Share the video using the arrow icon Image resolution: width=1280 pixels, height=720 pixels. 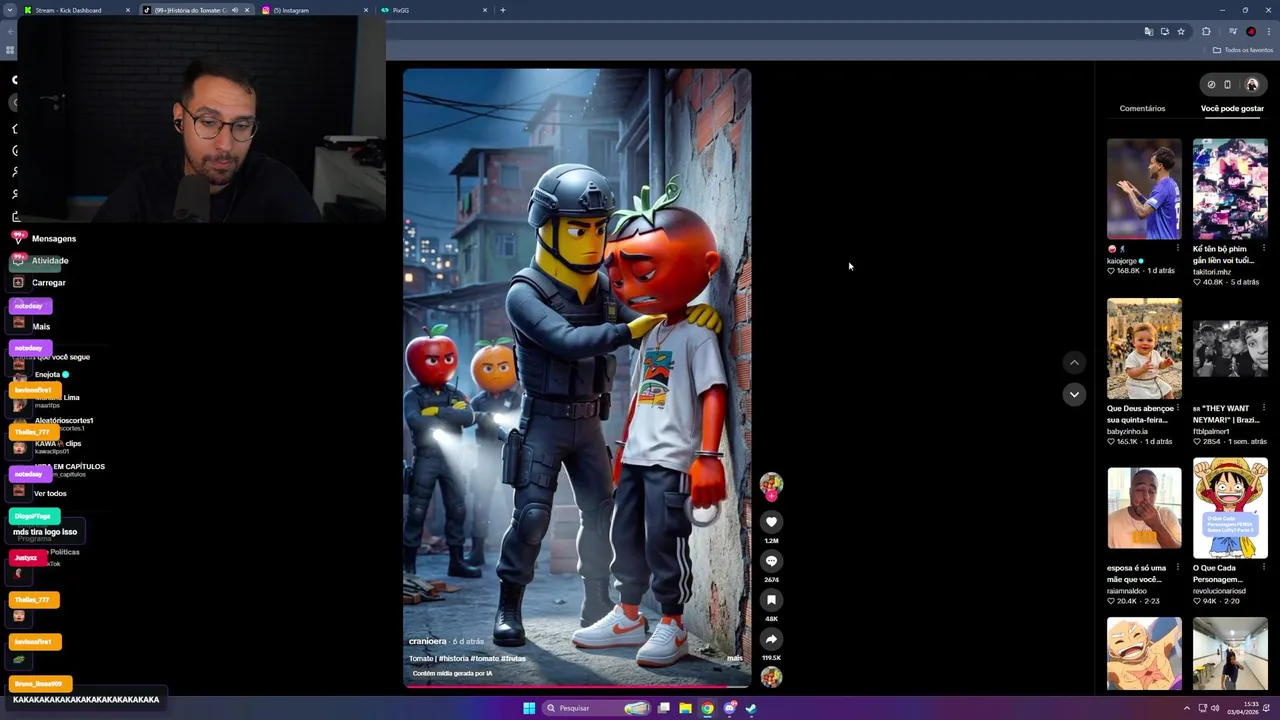click(771, 639)
